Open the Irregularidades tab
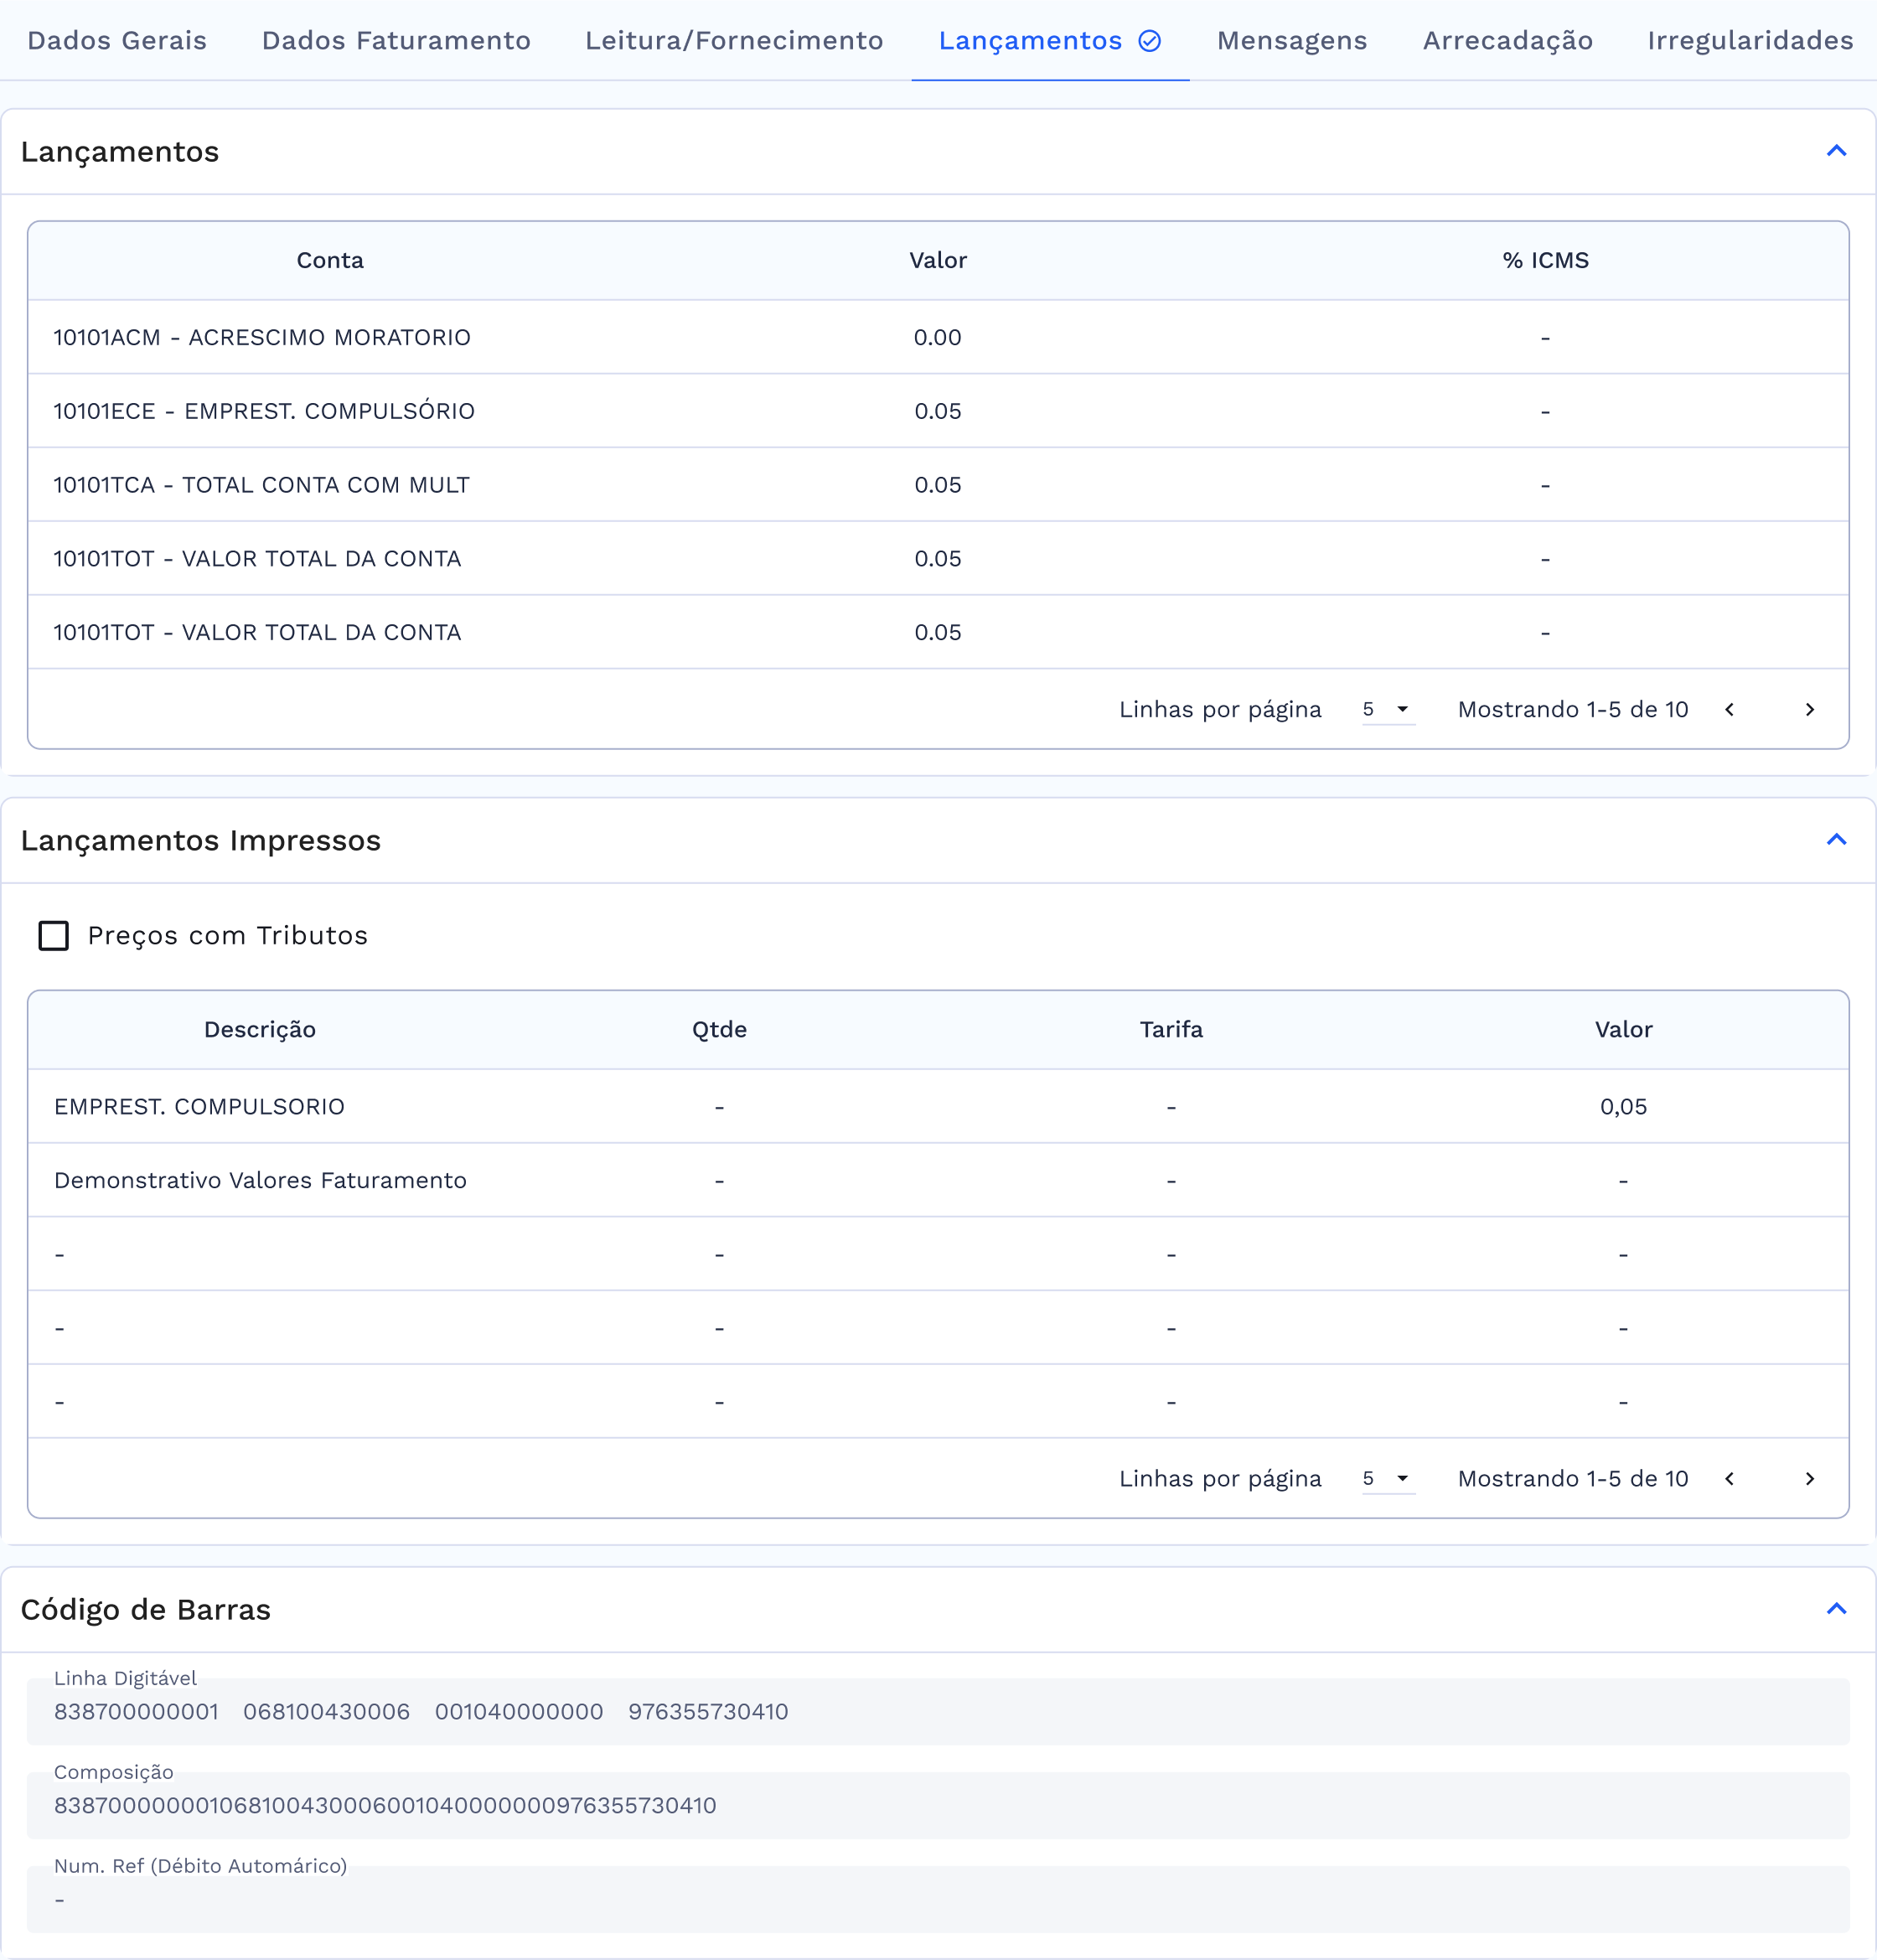Image resolution: width=1877 pixels, height=1960 pixels. [x=1749, y=41]
